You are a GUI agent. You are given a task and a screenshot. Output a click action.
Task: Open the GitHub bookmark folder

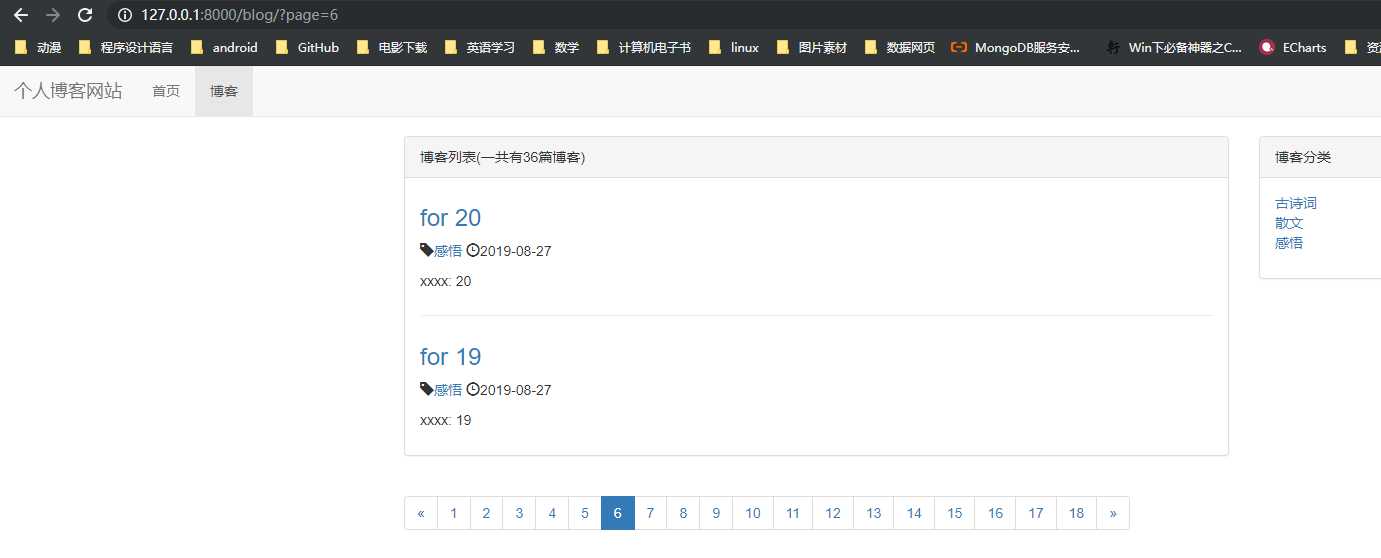307,47
